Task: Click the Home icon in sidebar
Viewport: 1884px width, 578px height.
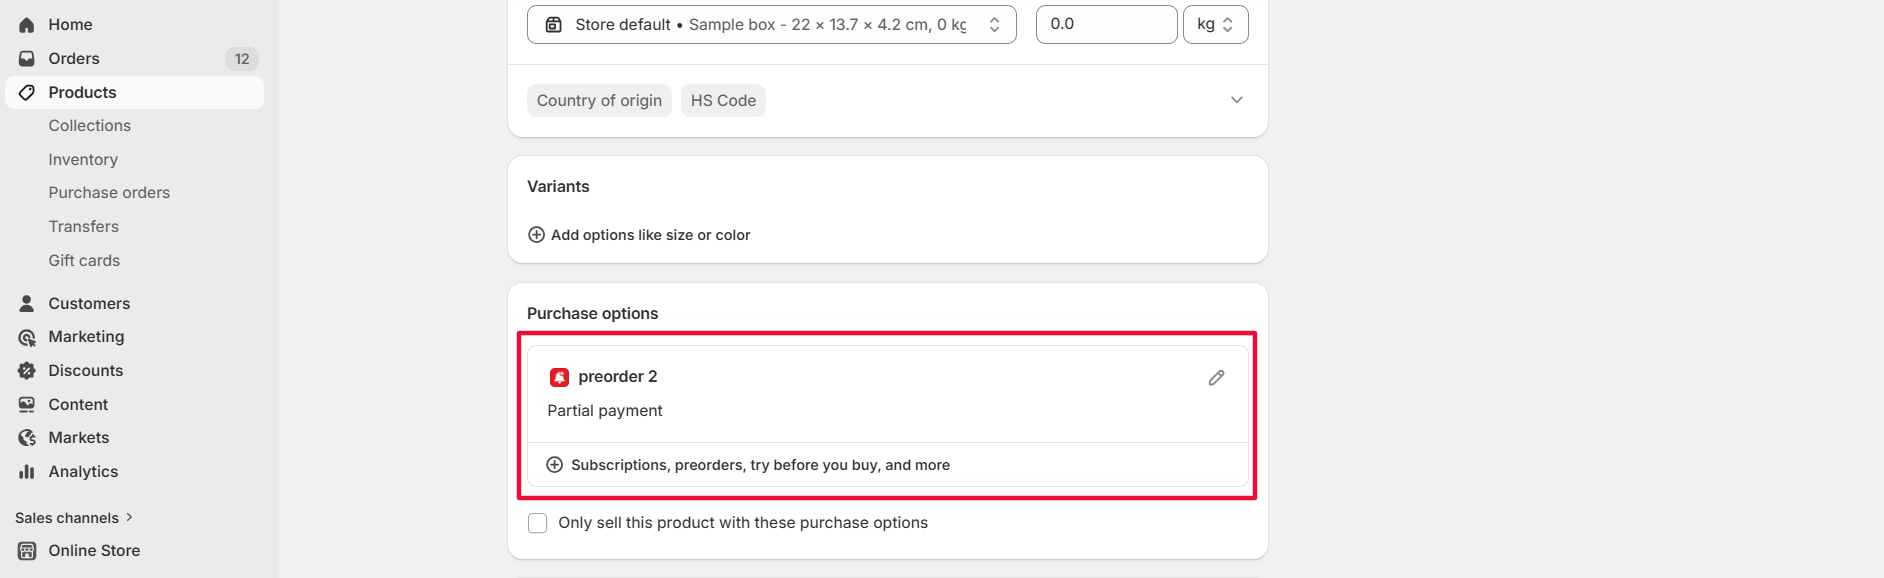Action: coord(27,25)
